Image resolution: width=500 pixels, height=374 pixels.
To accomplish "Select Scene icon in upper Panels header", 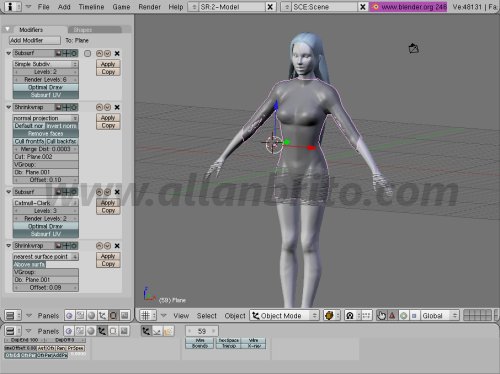I will coord(124,315).
